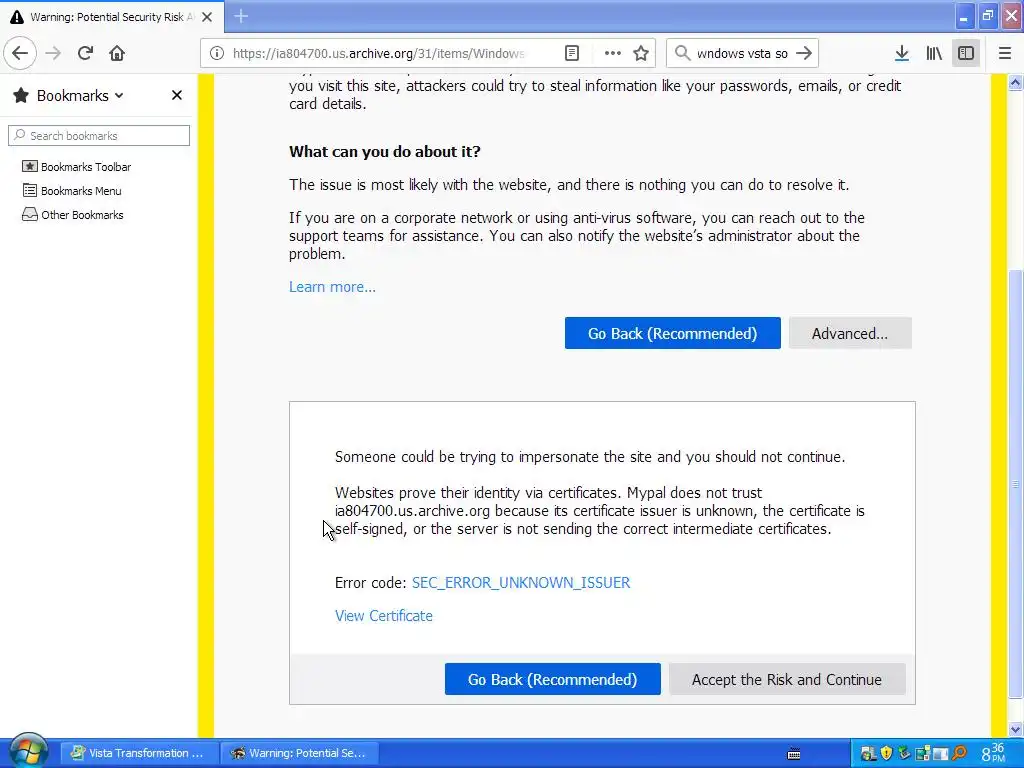Click Go Back (Recommended) in advanced panel

552,679
